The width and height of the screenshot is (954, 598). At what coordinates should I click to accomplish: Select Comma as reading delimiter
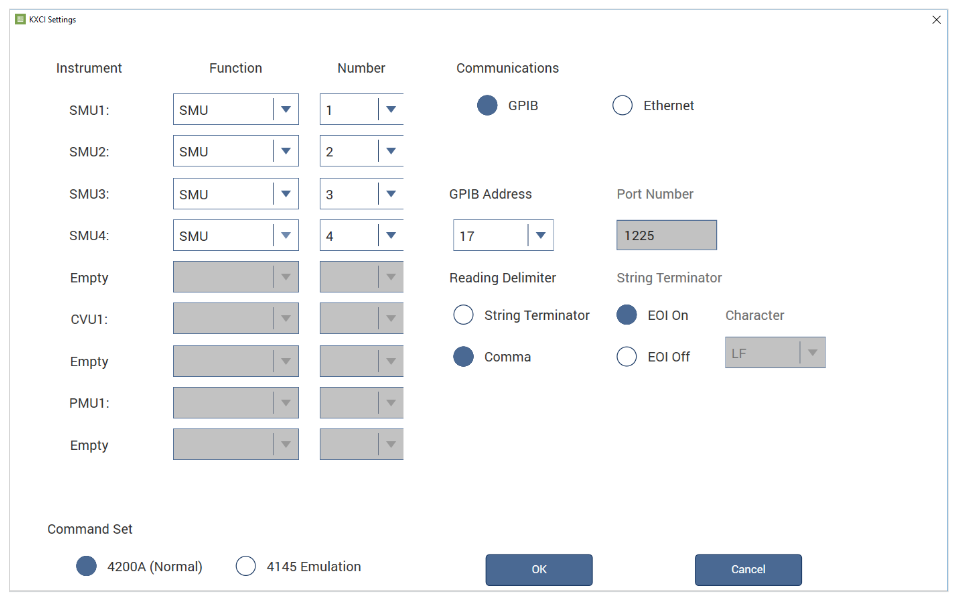pos(464,357)
